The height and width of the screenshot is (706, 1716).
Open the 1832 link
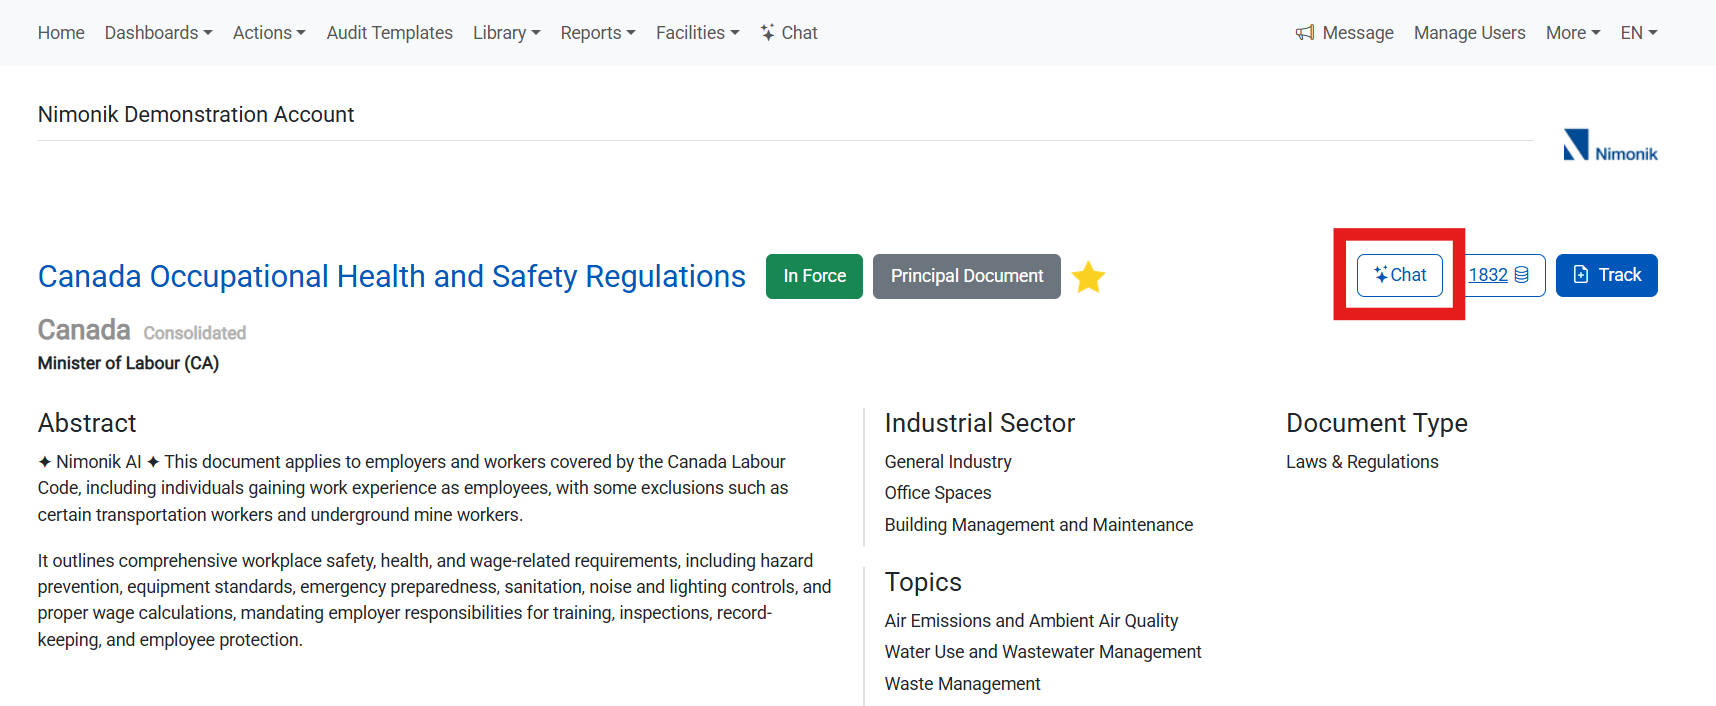click(x=1488, y=275)
